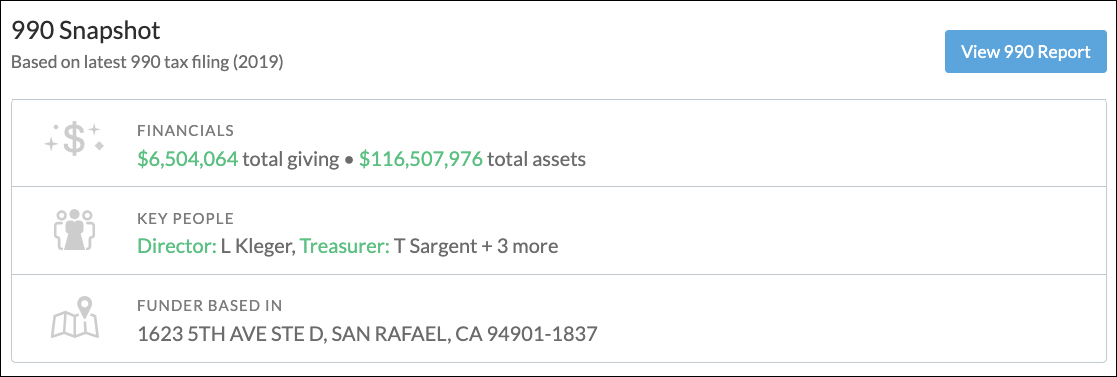Click the bullet separator between giving and assets
This screenshot has height=377, width=1117.
tap(349, 160)
